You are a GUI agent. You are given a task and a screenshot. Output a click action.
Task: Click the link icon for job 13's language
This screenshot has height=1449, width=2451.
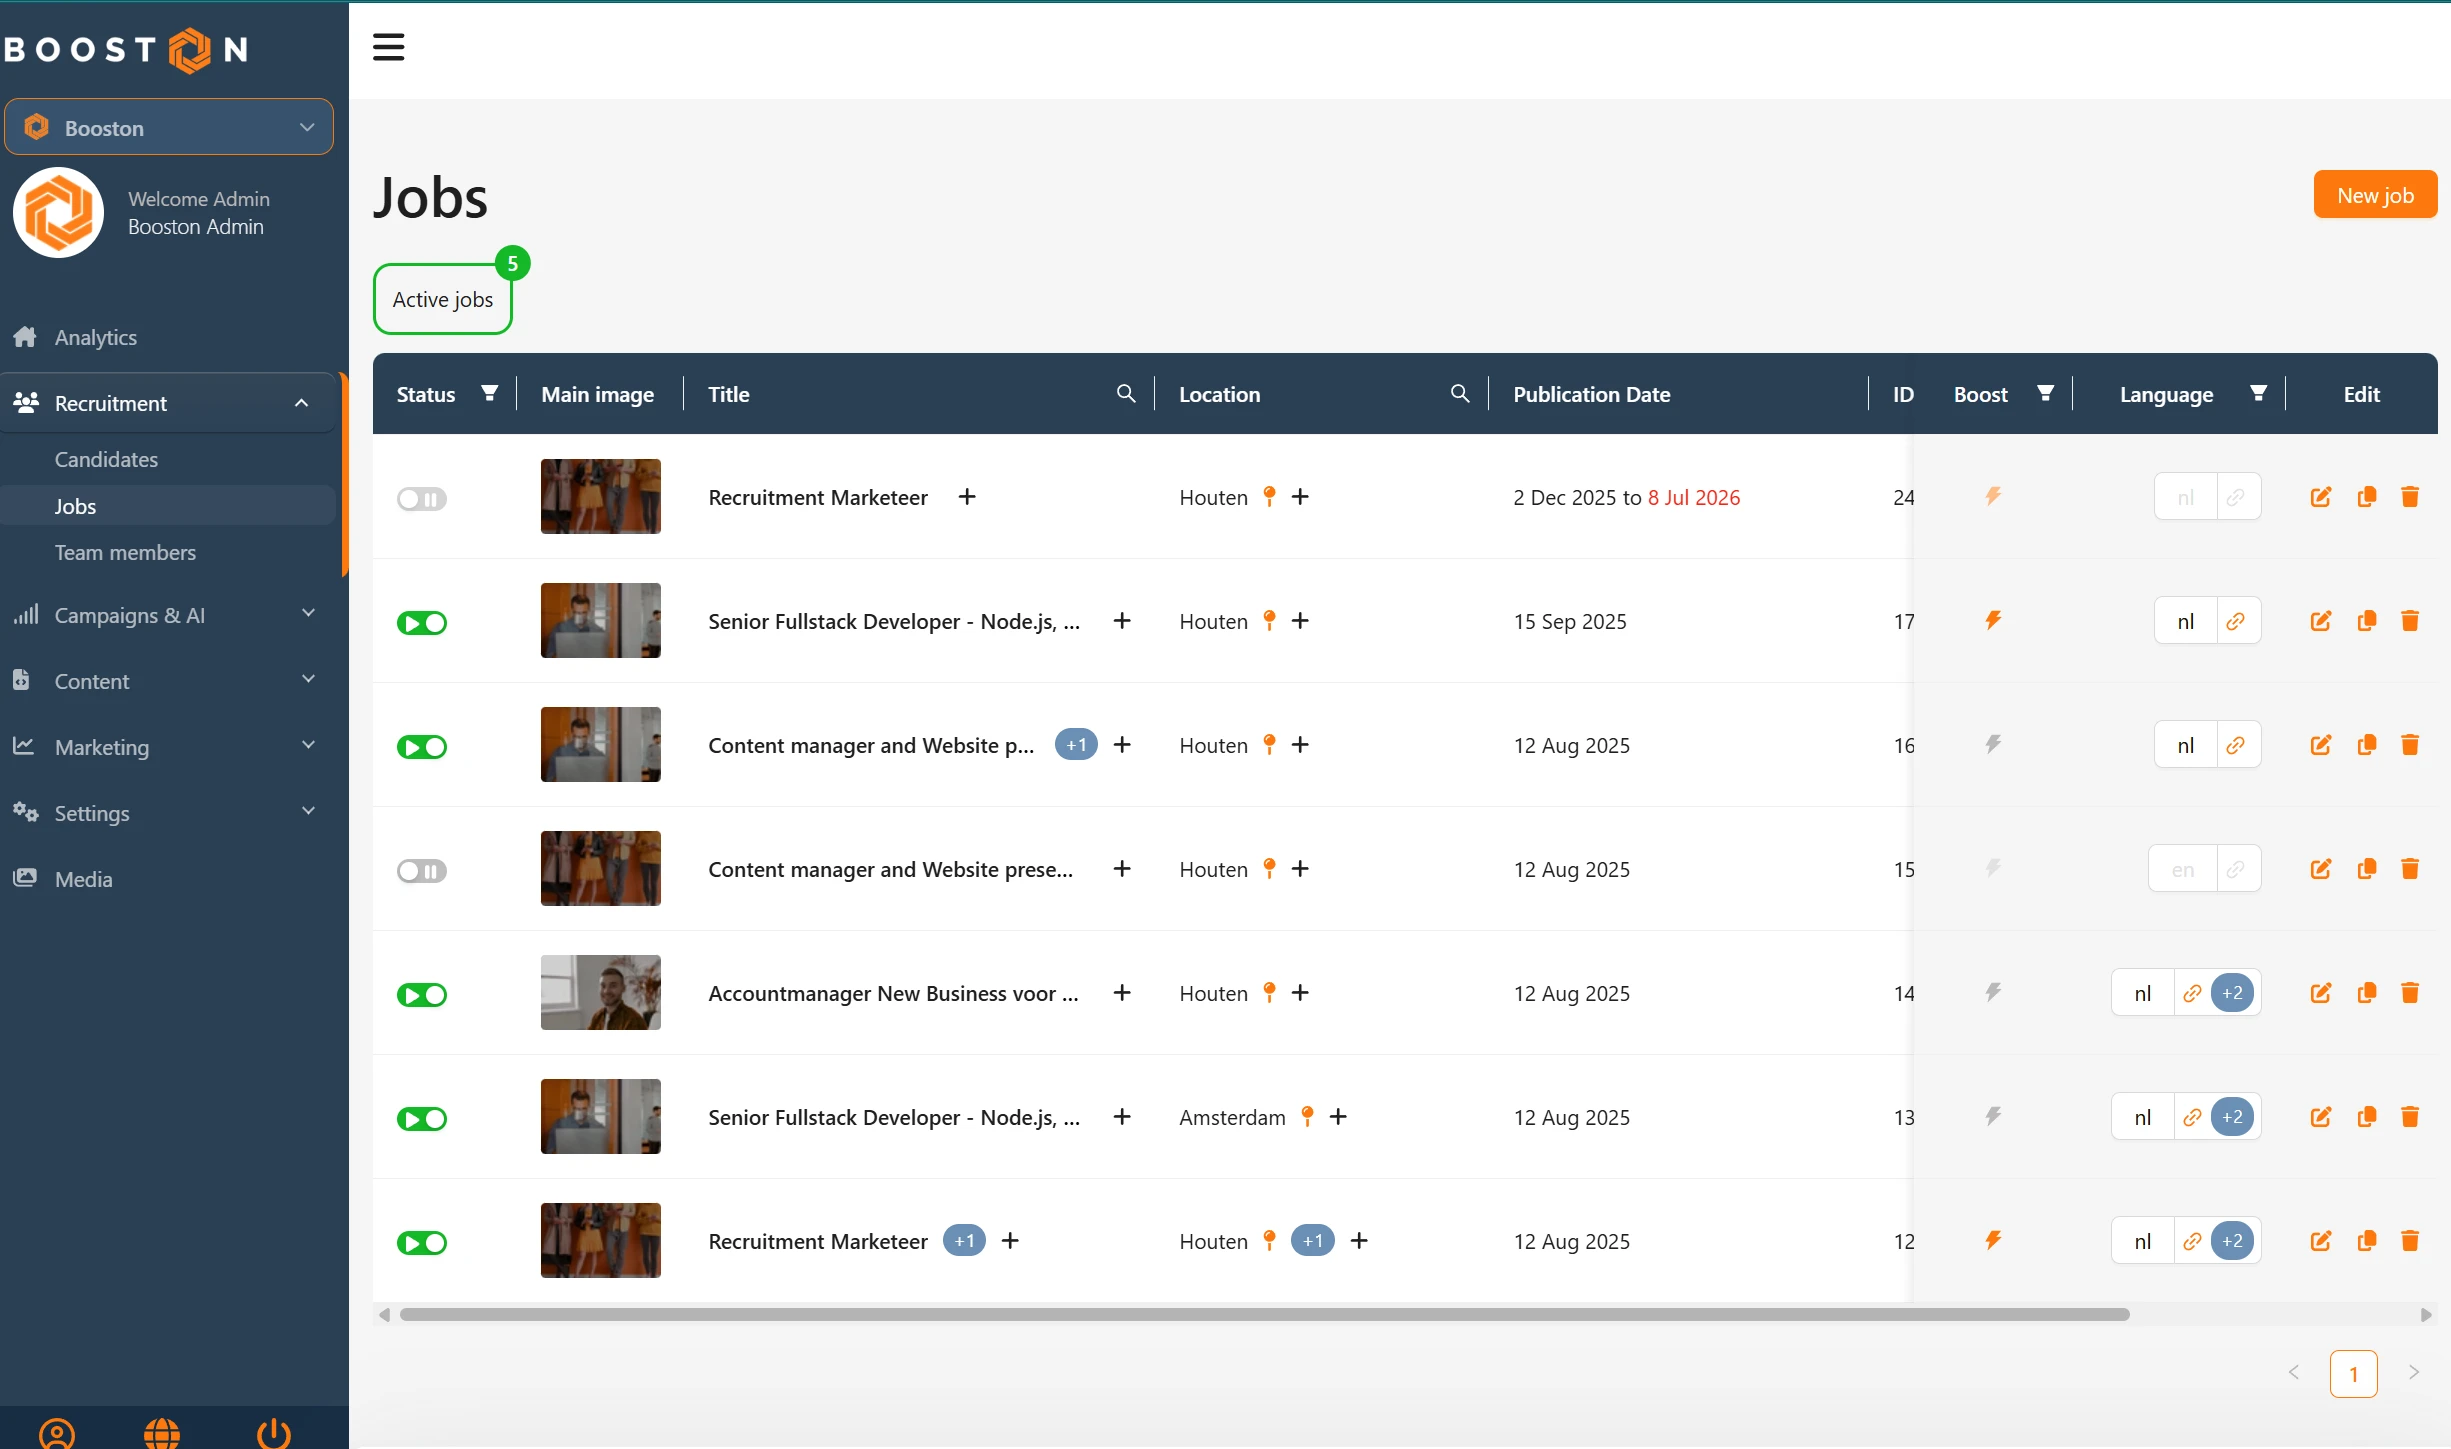coord(2191,1117)
